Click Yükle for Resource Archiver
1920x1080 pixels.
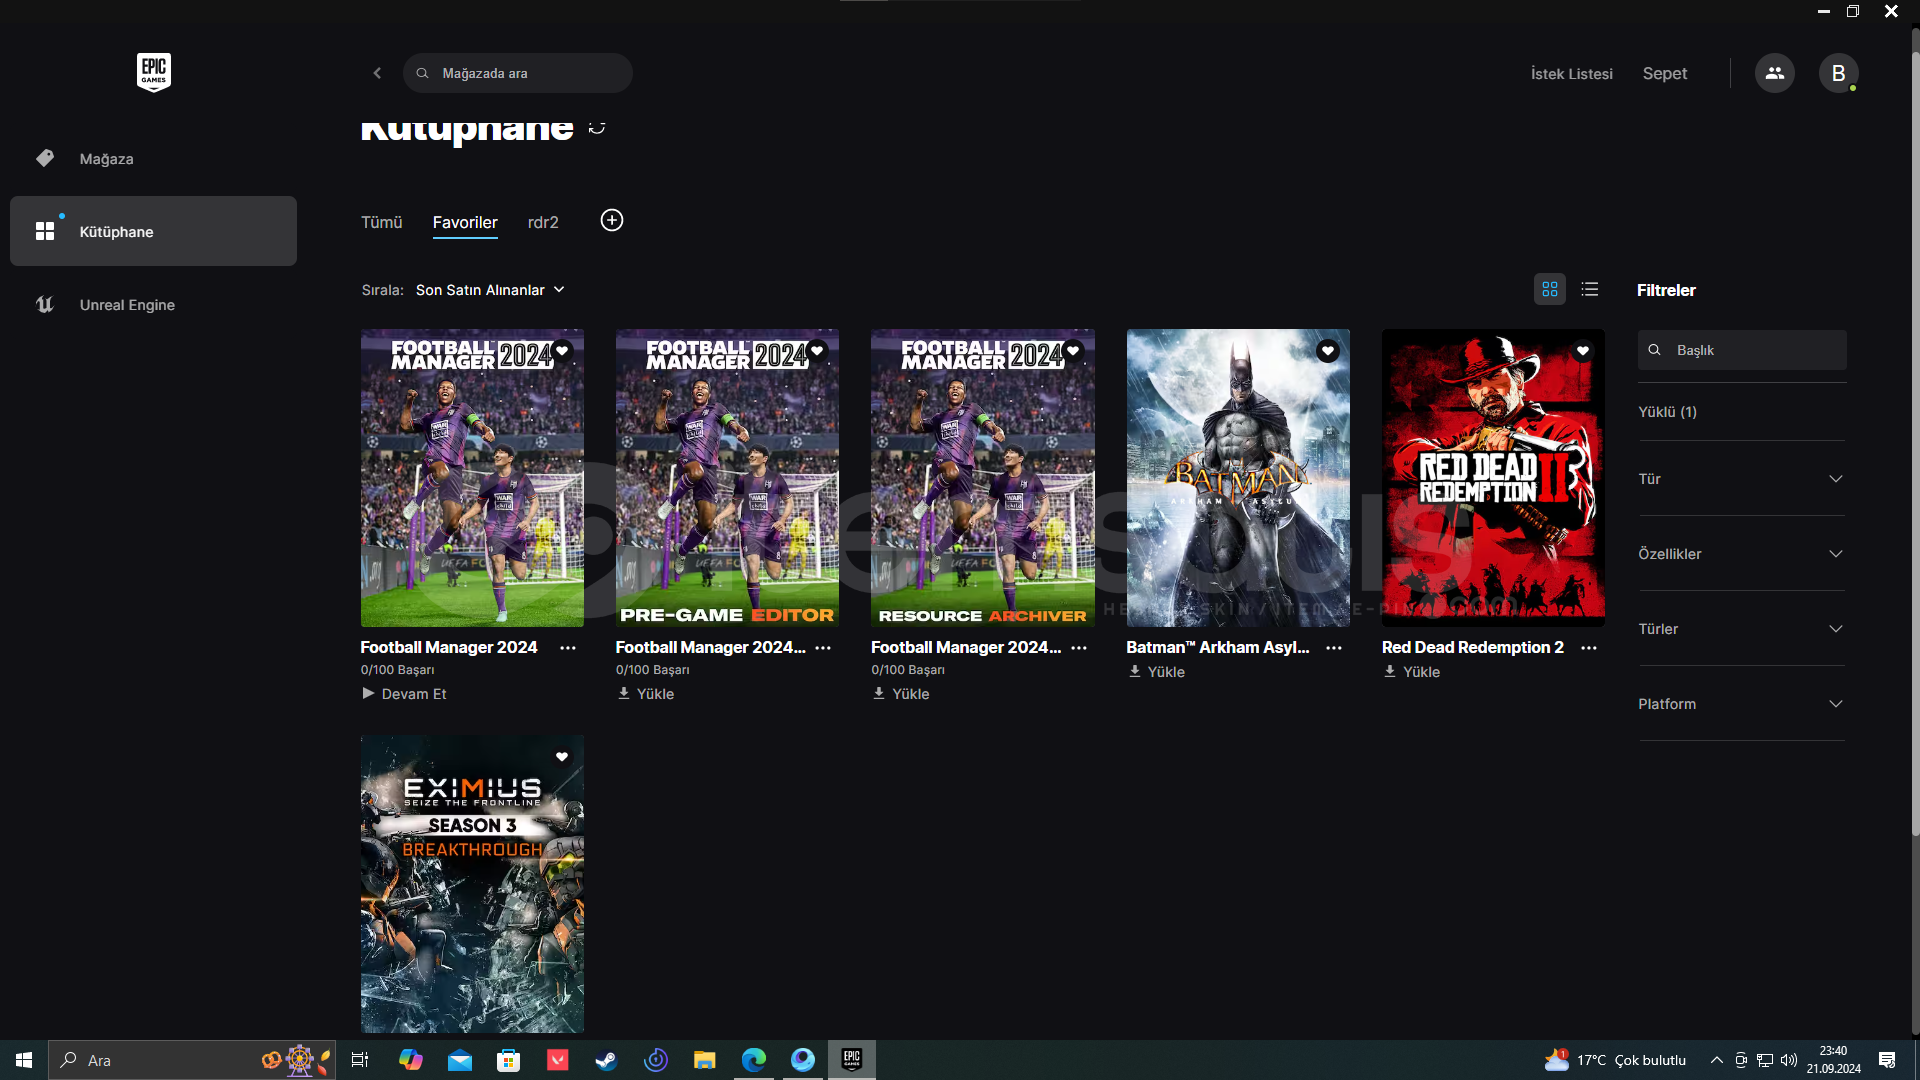point(901,694)
